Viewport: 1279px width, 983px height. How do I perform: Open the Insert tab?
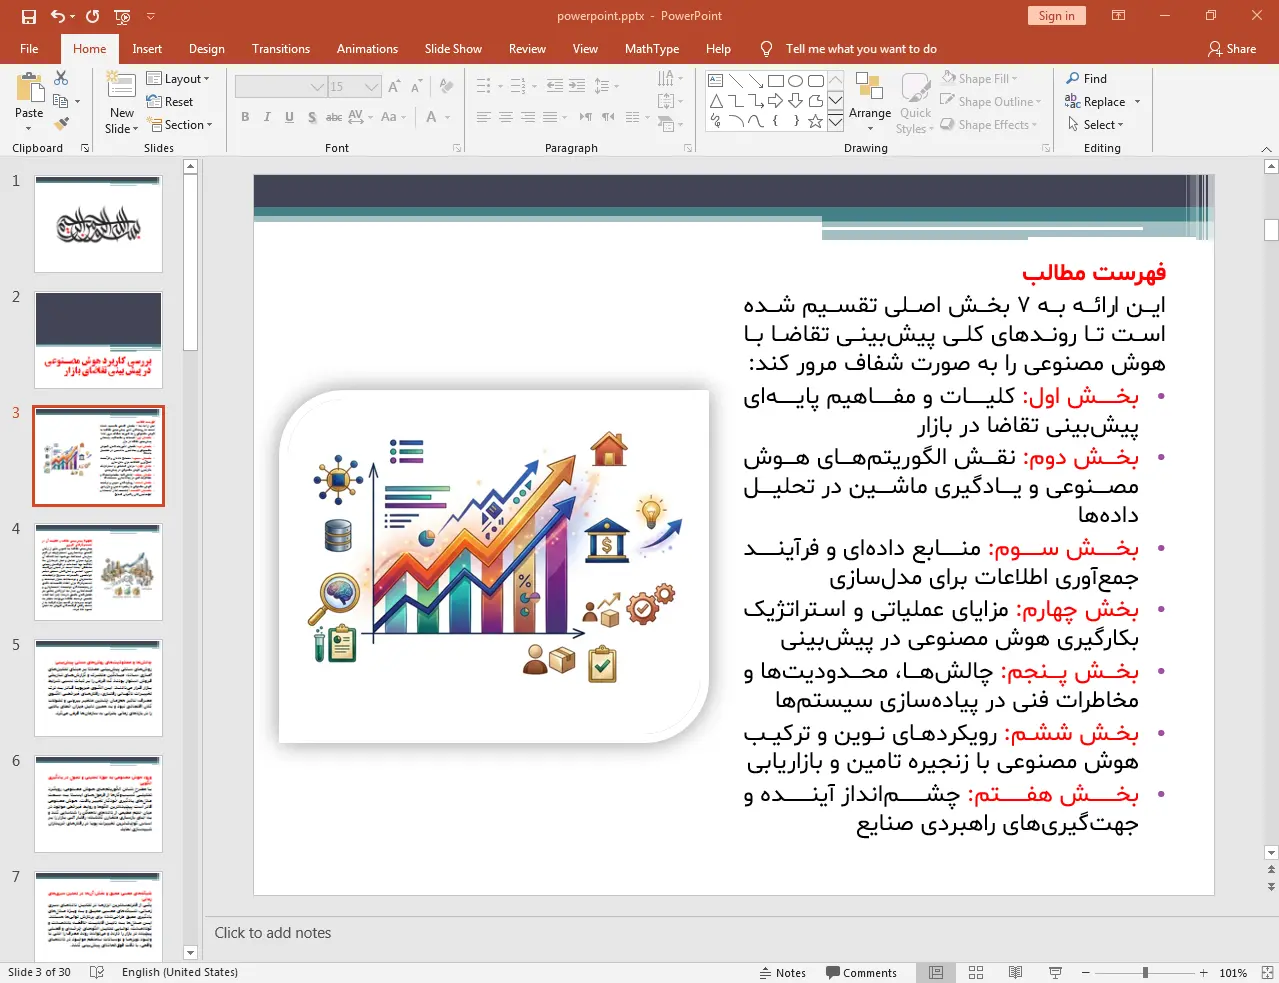147,49
